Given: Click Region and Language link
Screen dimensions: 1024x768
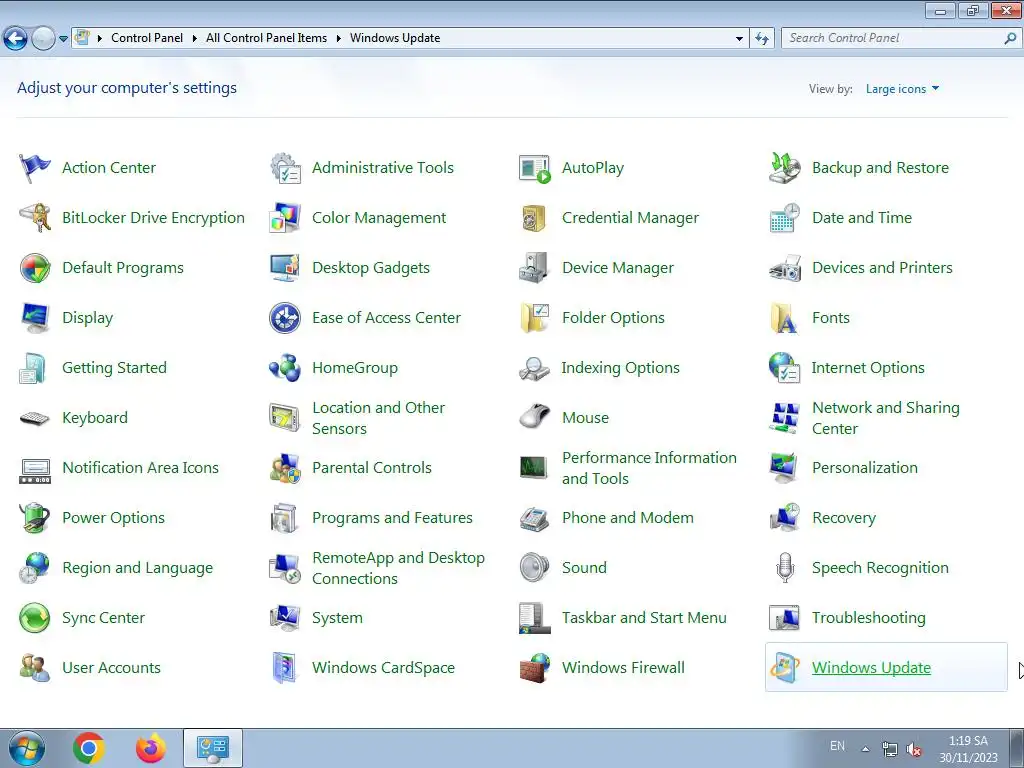Looking at the screenshot, I should coord(137,568).
